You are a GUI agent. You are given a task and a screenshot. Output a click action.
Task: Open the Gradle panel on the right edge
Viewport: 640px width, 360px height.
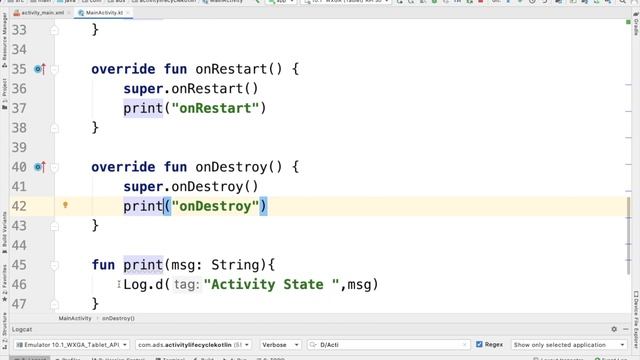tap(636, 24)
